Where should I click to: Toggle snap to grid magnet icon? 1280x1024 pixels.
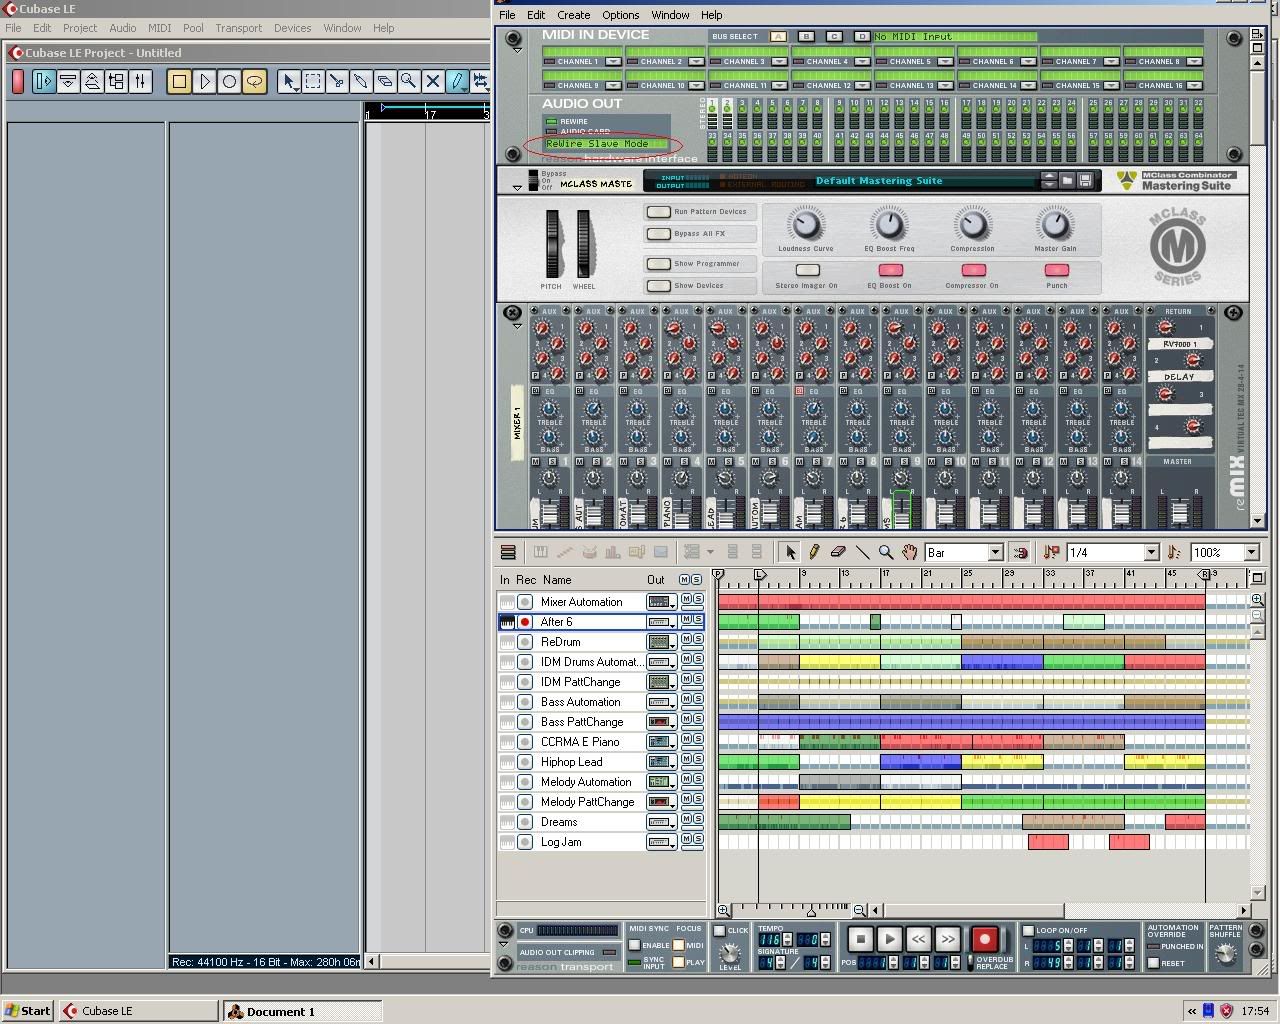click(1020, 552)
